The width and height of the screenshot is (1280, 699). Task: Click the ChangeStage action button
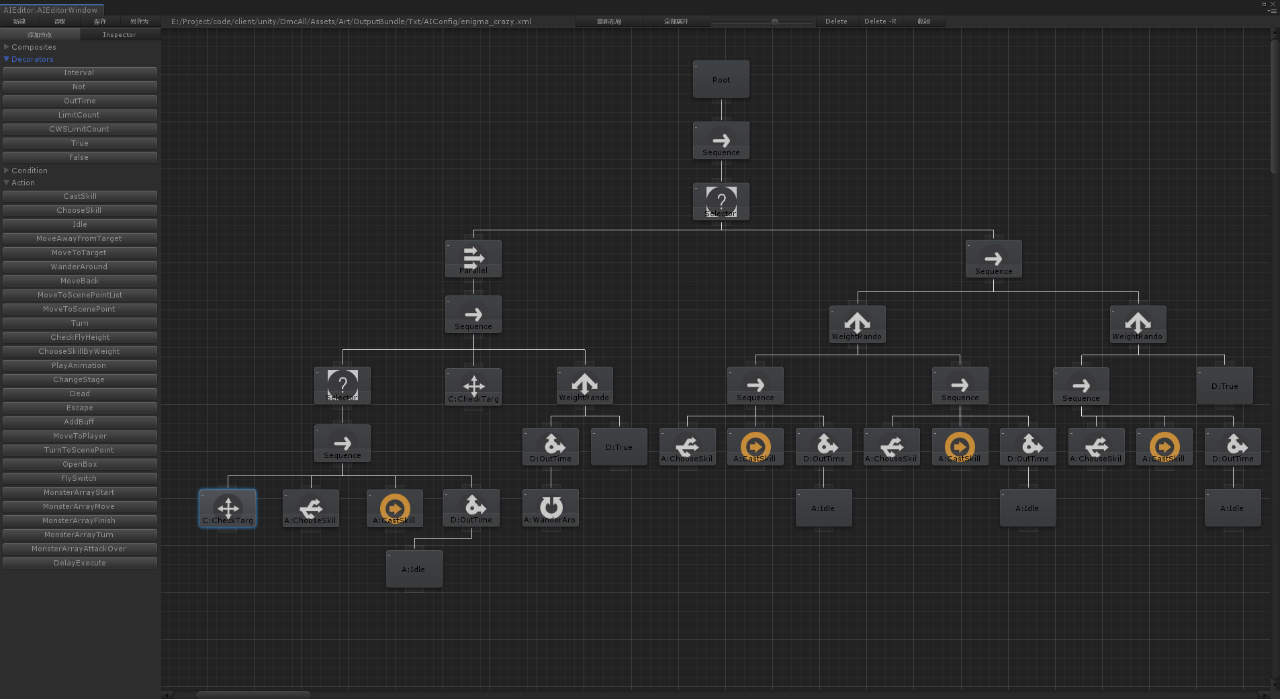(79, 379)
